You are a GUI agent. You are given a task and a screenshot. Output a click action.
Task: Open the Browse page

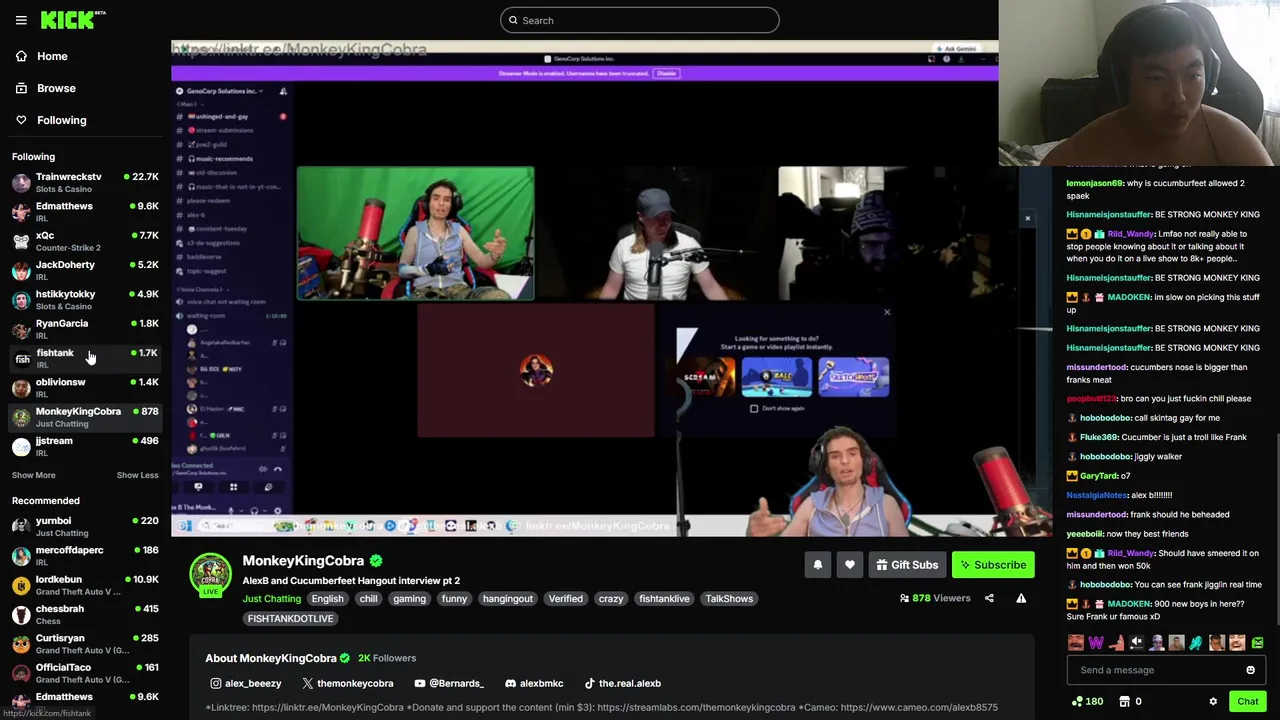pos(56,88)
